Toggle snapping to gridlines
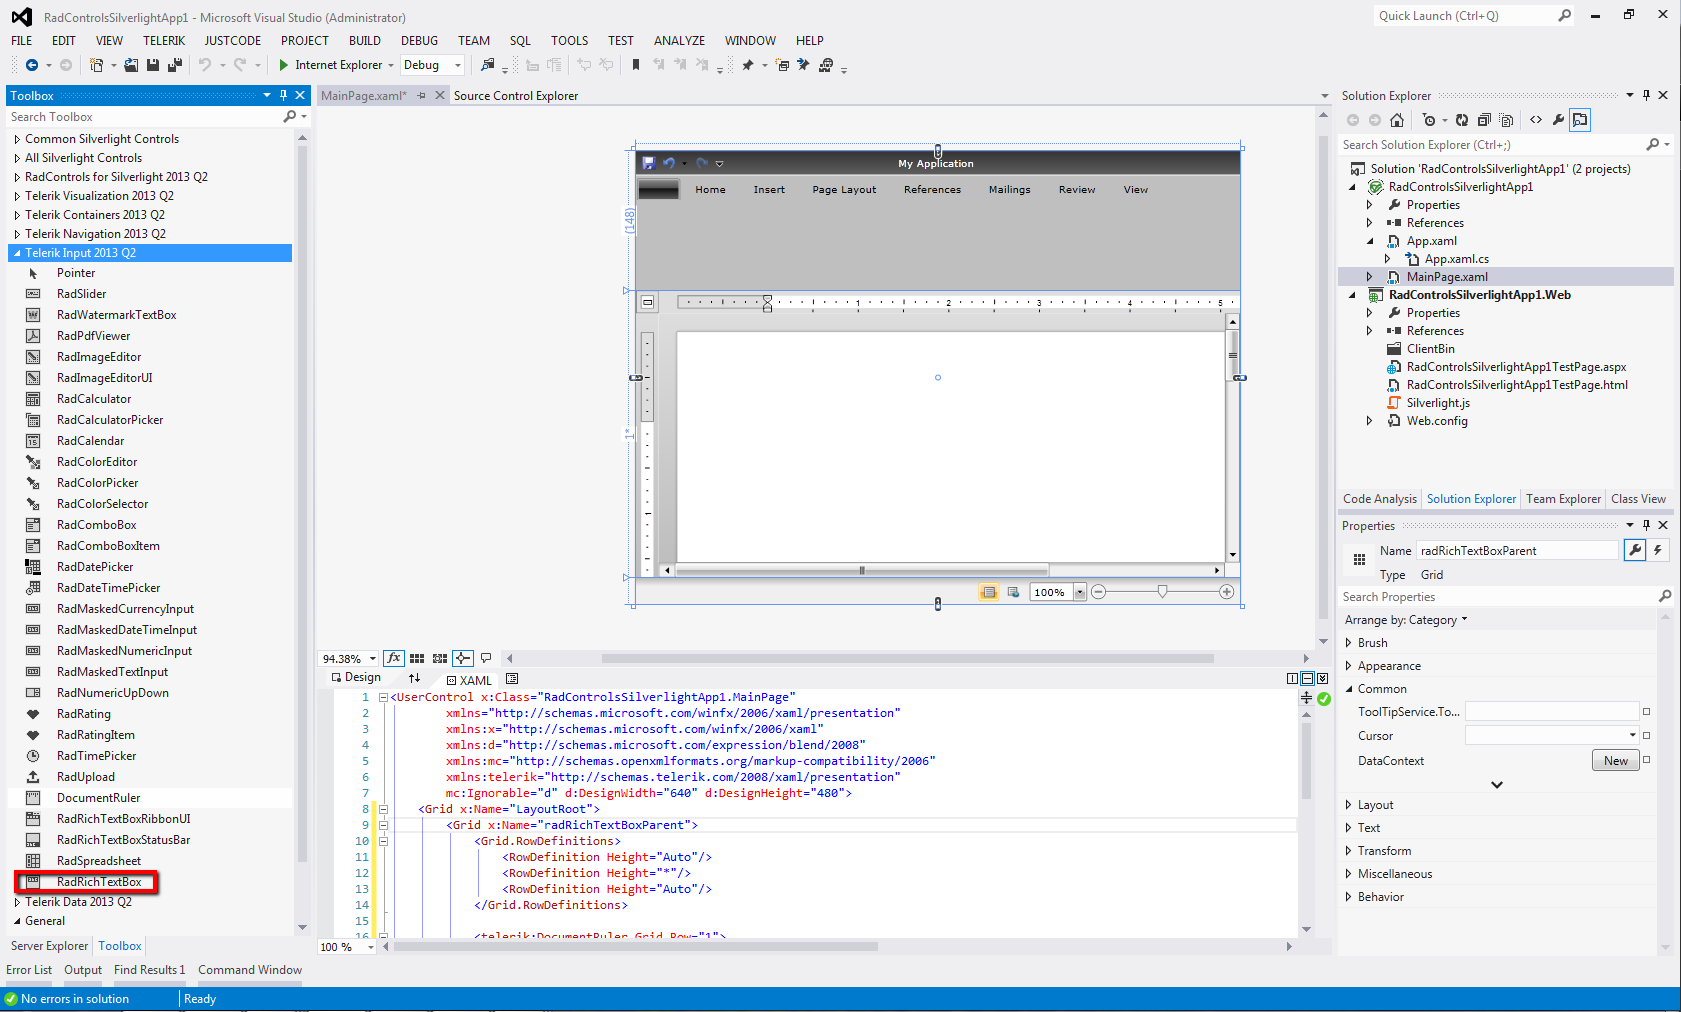1681x1012 pixels. coord(440,658)
